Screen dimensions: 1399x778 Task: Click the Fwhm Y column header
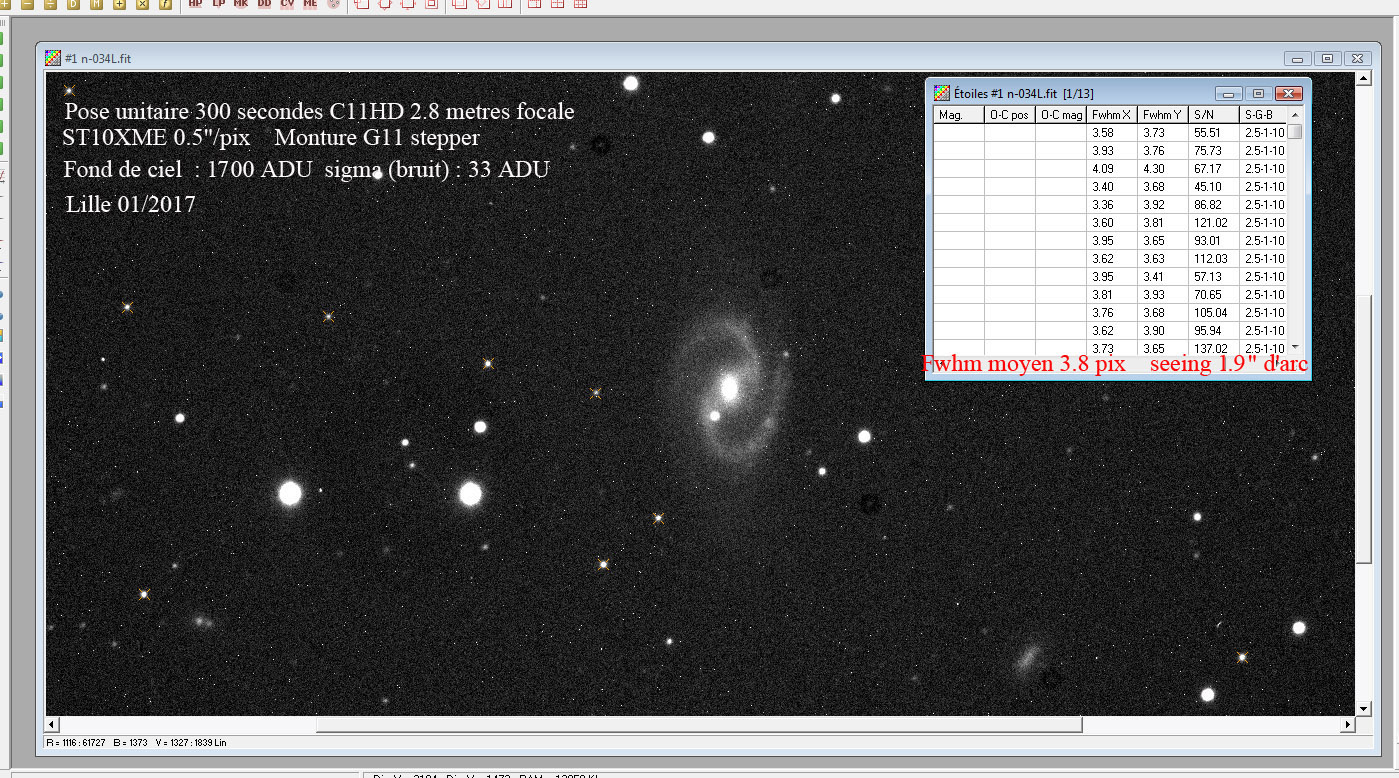click(x=1164, y=115)
